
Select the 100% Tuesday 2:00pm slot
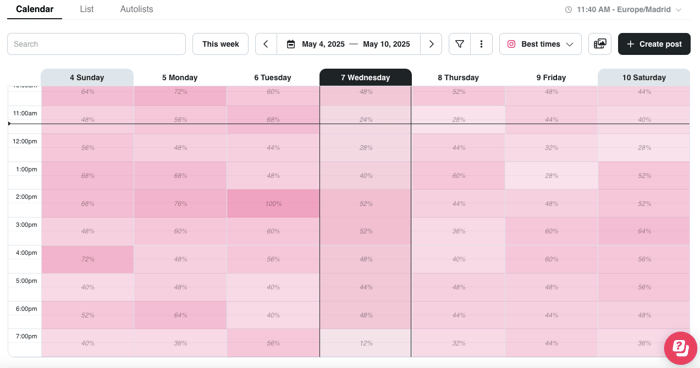pos(273,204)
